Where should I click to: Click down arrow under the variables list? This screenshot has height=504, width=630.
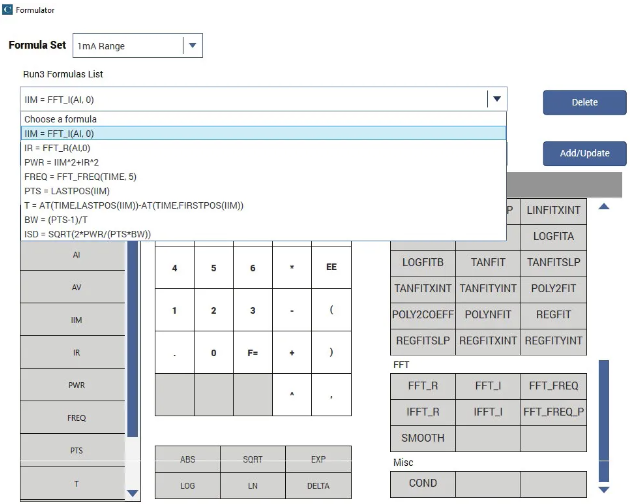[133, 493]
